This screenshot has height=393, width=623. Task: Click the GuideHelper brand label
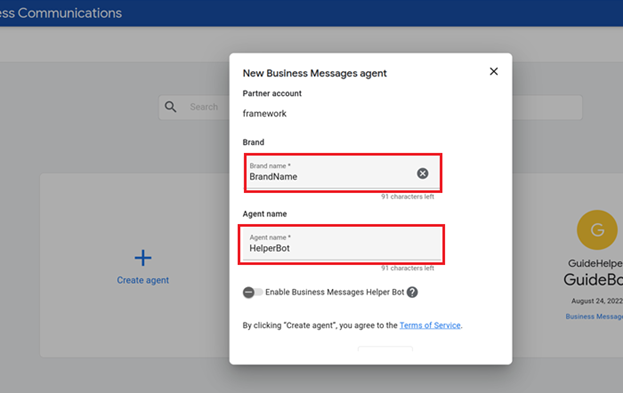click(595, 263)
